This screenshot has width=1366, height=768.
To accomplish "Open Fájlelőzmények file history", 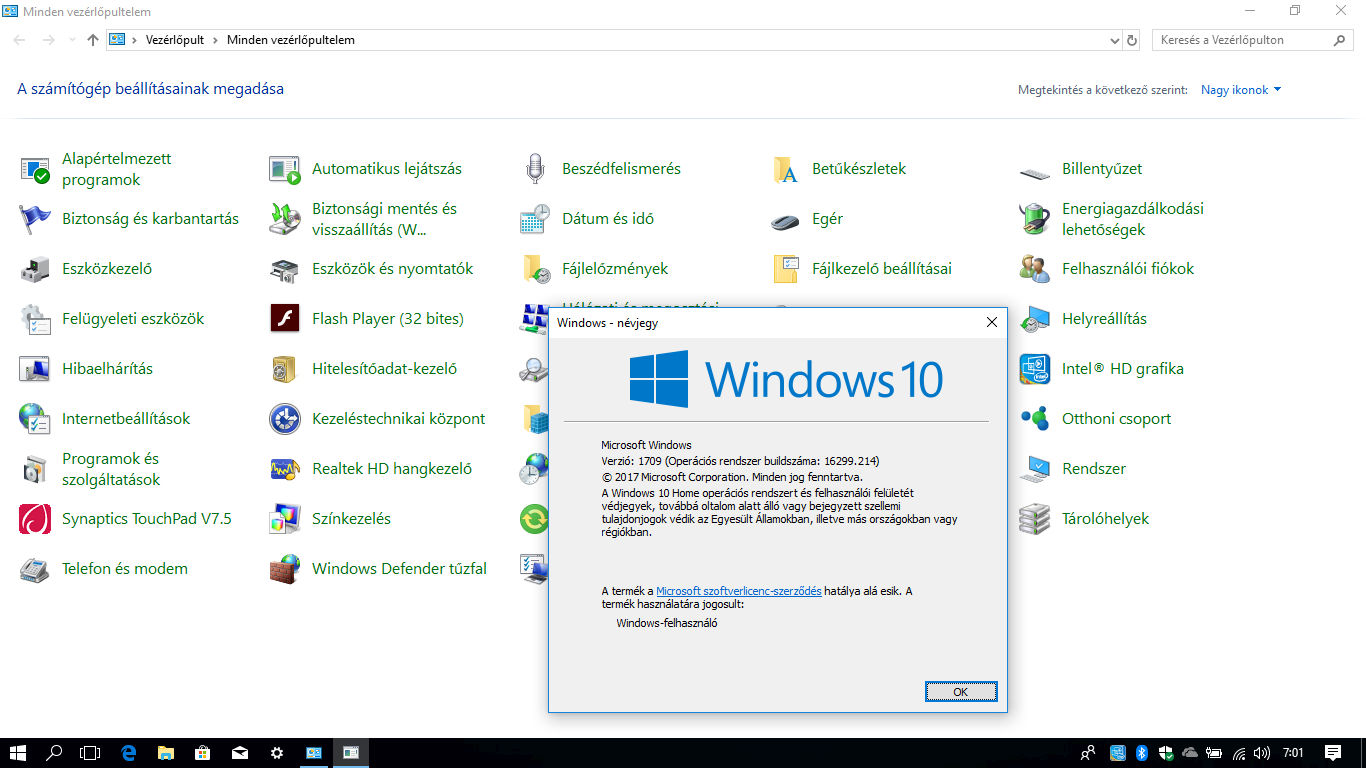I will tap(594, 269).
